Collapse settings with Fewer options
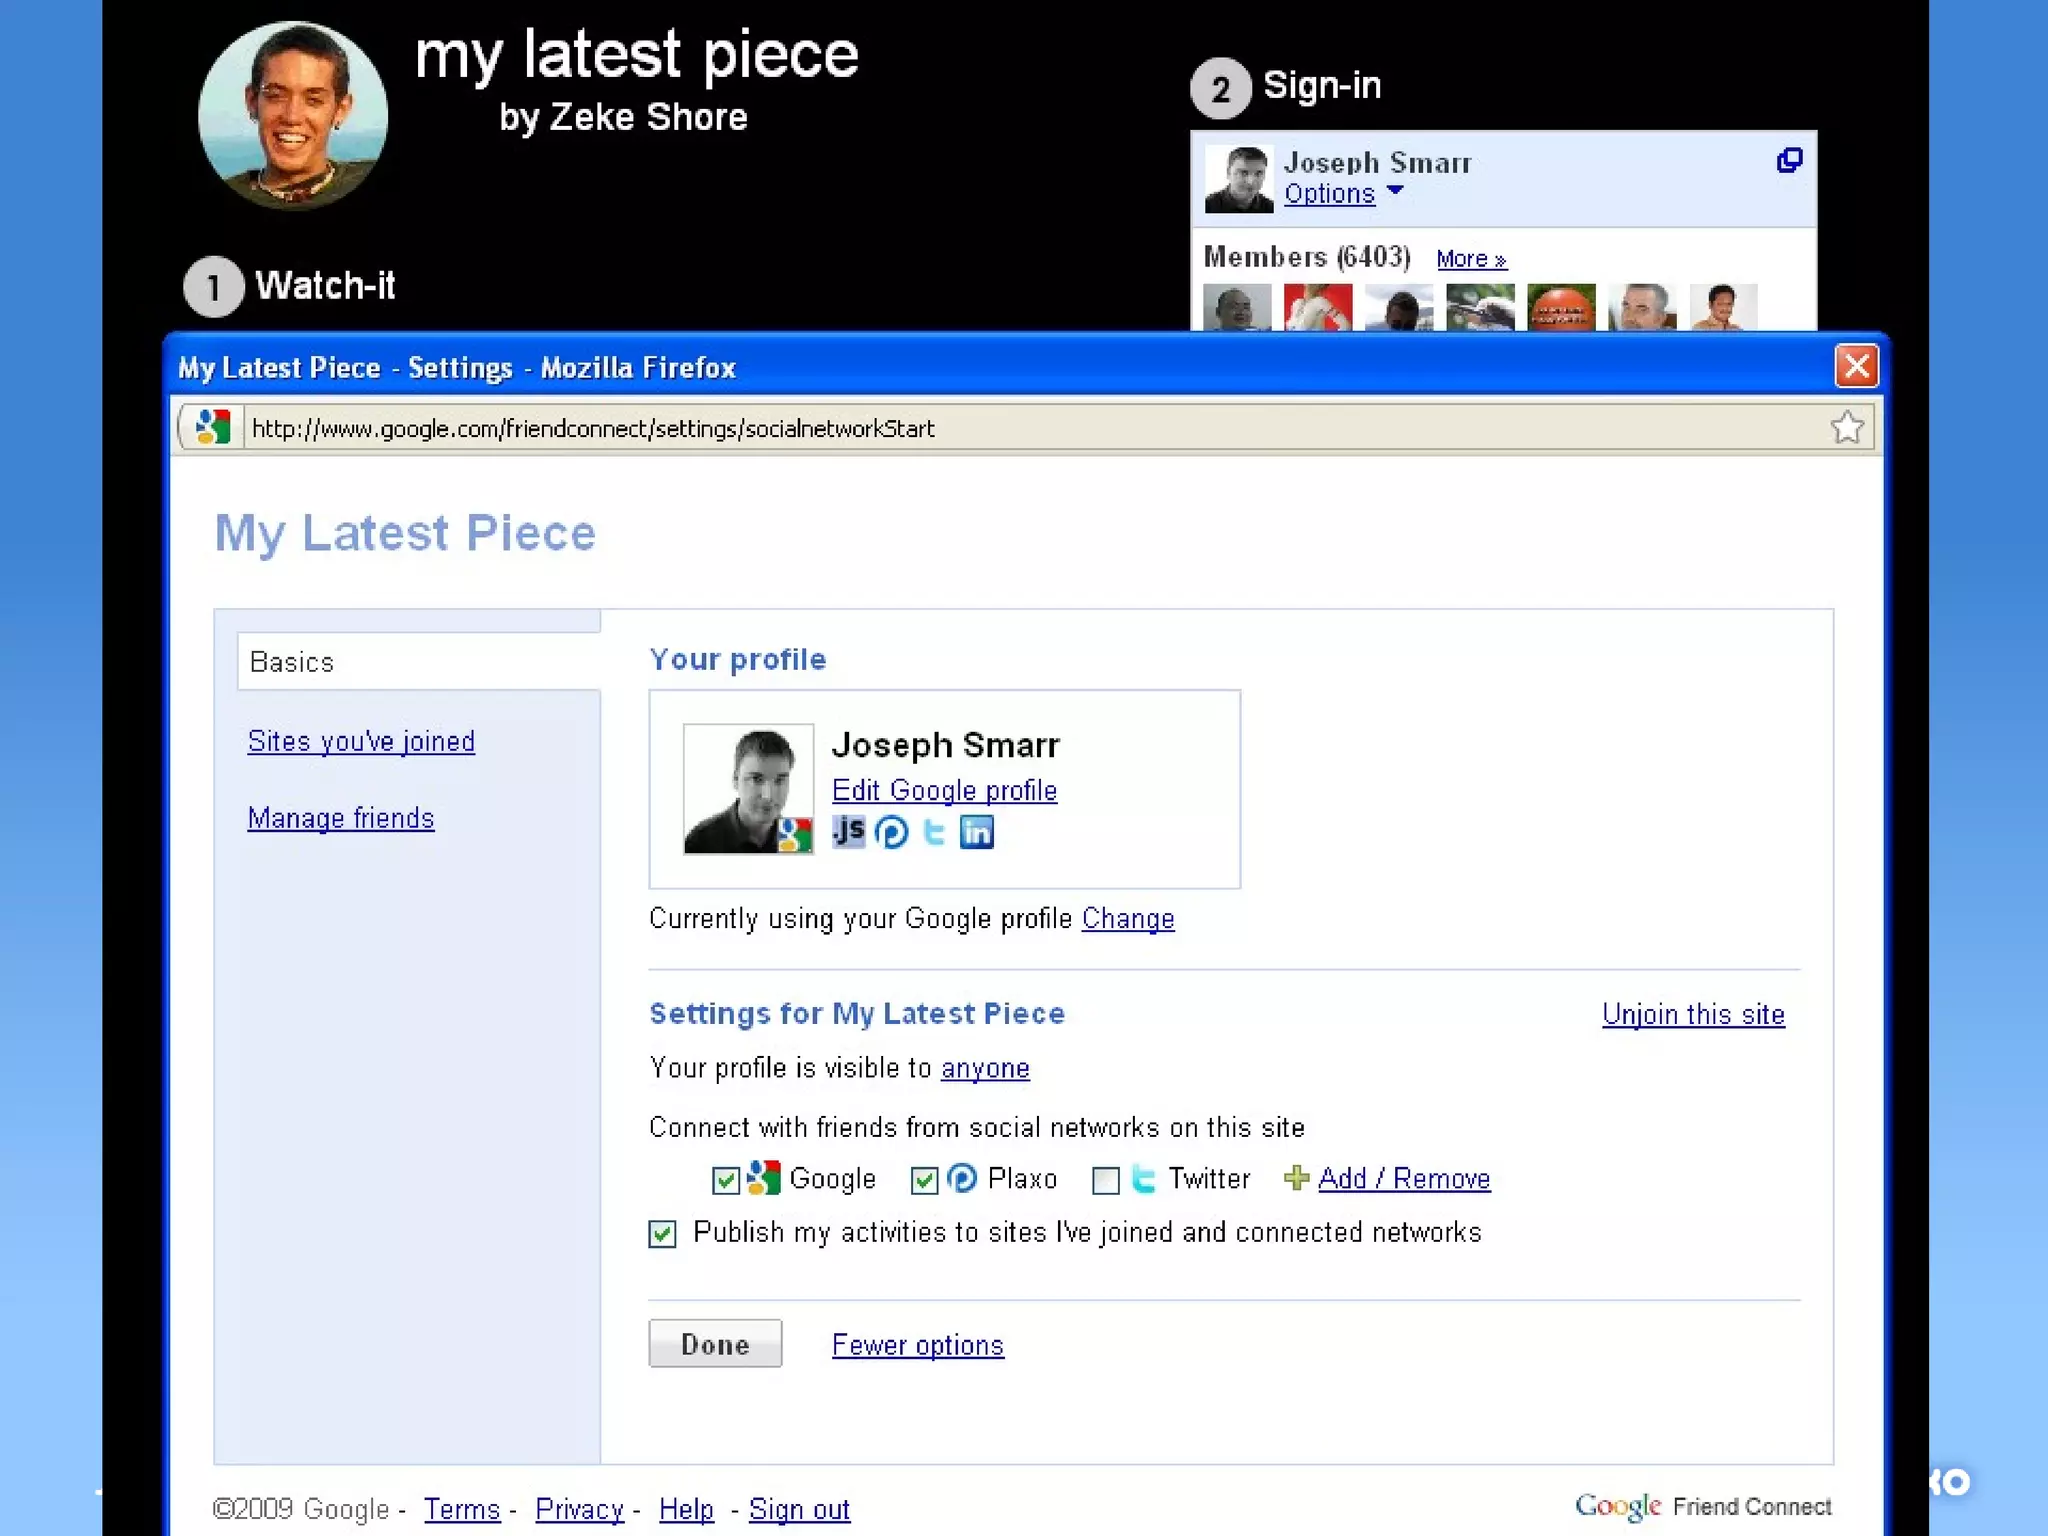Image resolution: width=2048 pixels, height=1536 pixels. point(917,1345)
